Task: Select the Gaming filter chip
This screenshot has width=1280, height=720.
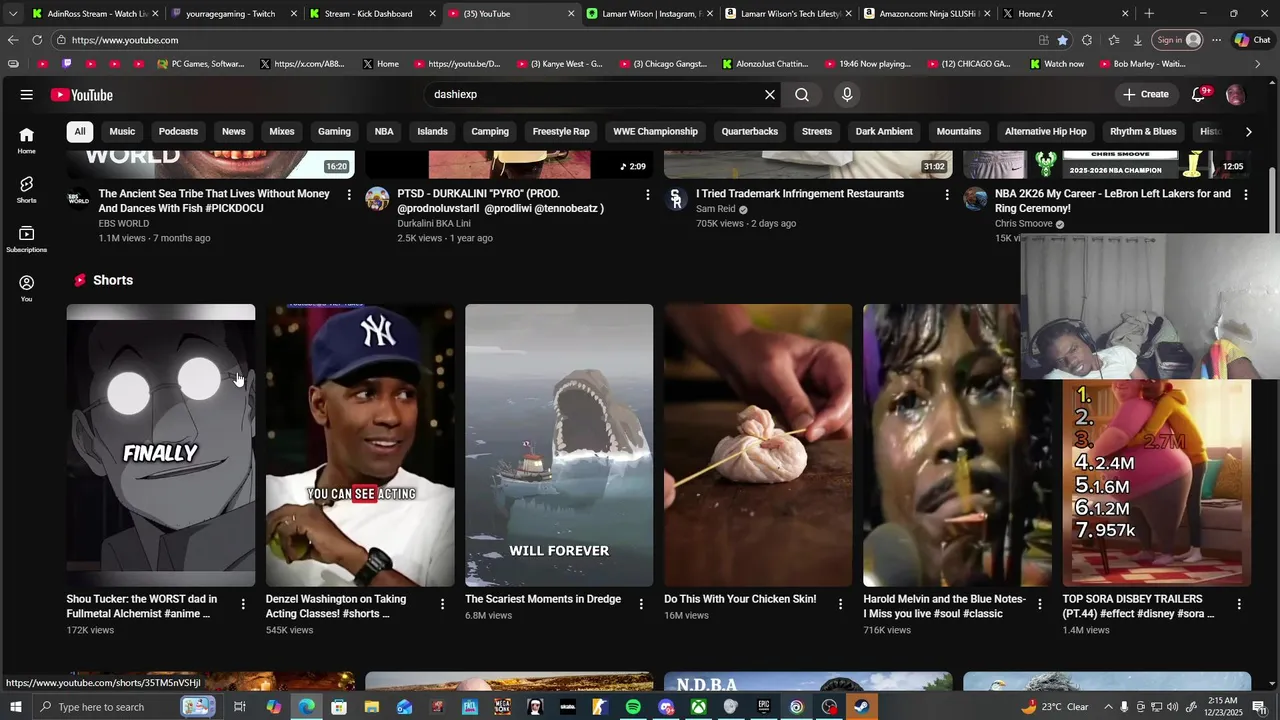Action: click(x=334, y=132)
